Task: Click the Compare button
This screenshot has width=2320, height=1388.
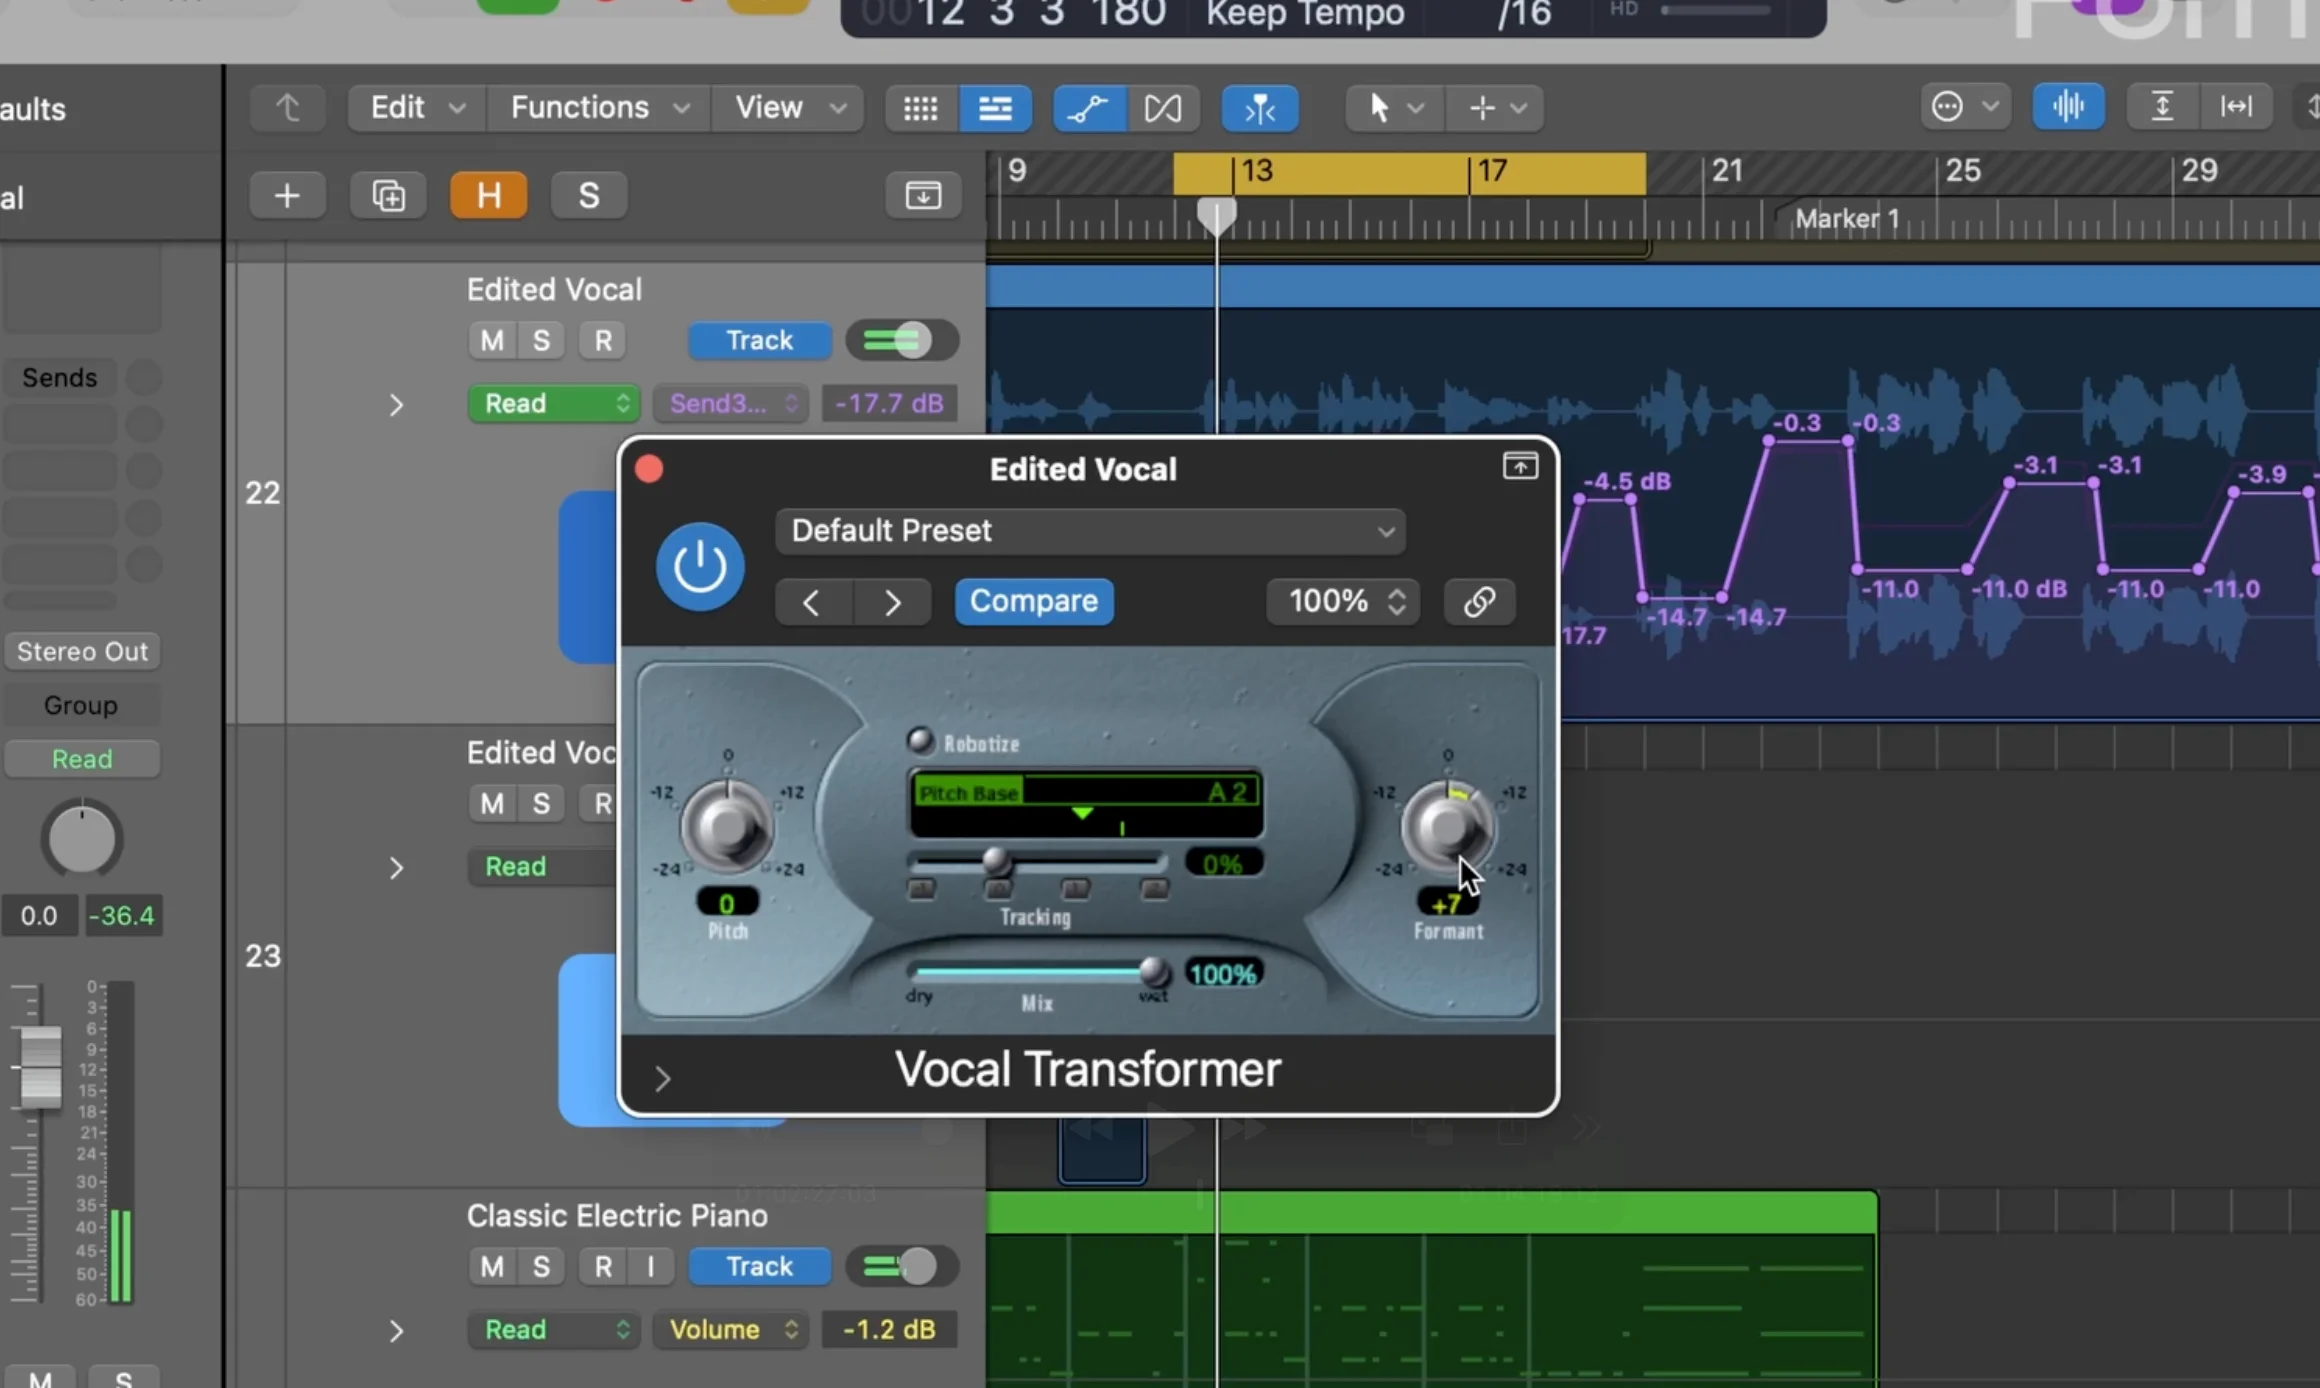Action: point(1033,601)
